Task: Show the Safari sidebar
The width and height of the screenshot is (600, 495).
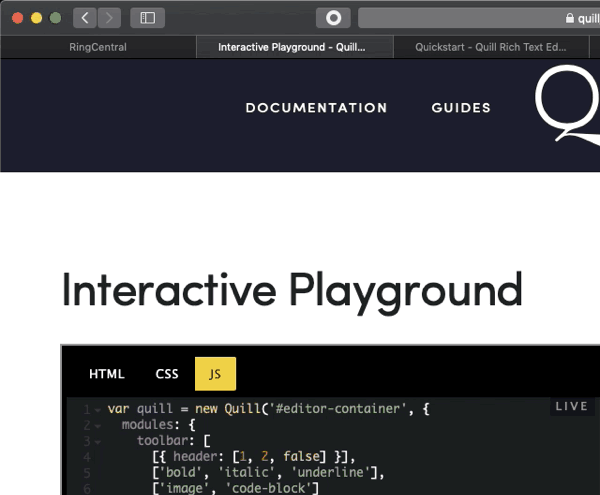Action: click(147, 18)
